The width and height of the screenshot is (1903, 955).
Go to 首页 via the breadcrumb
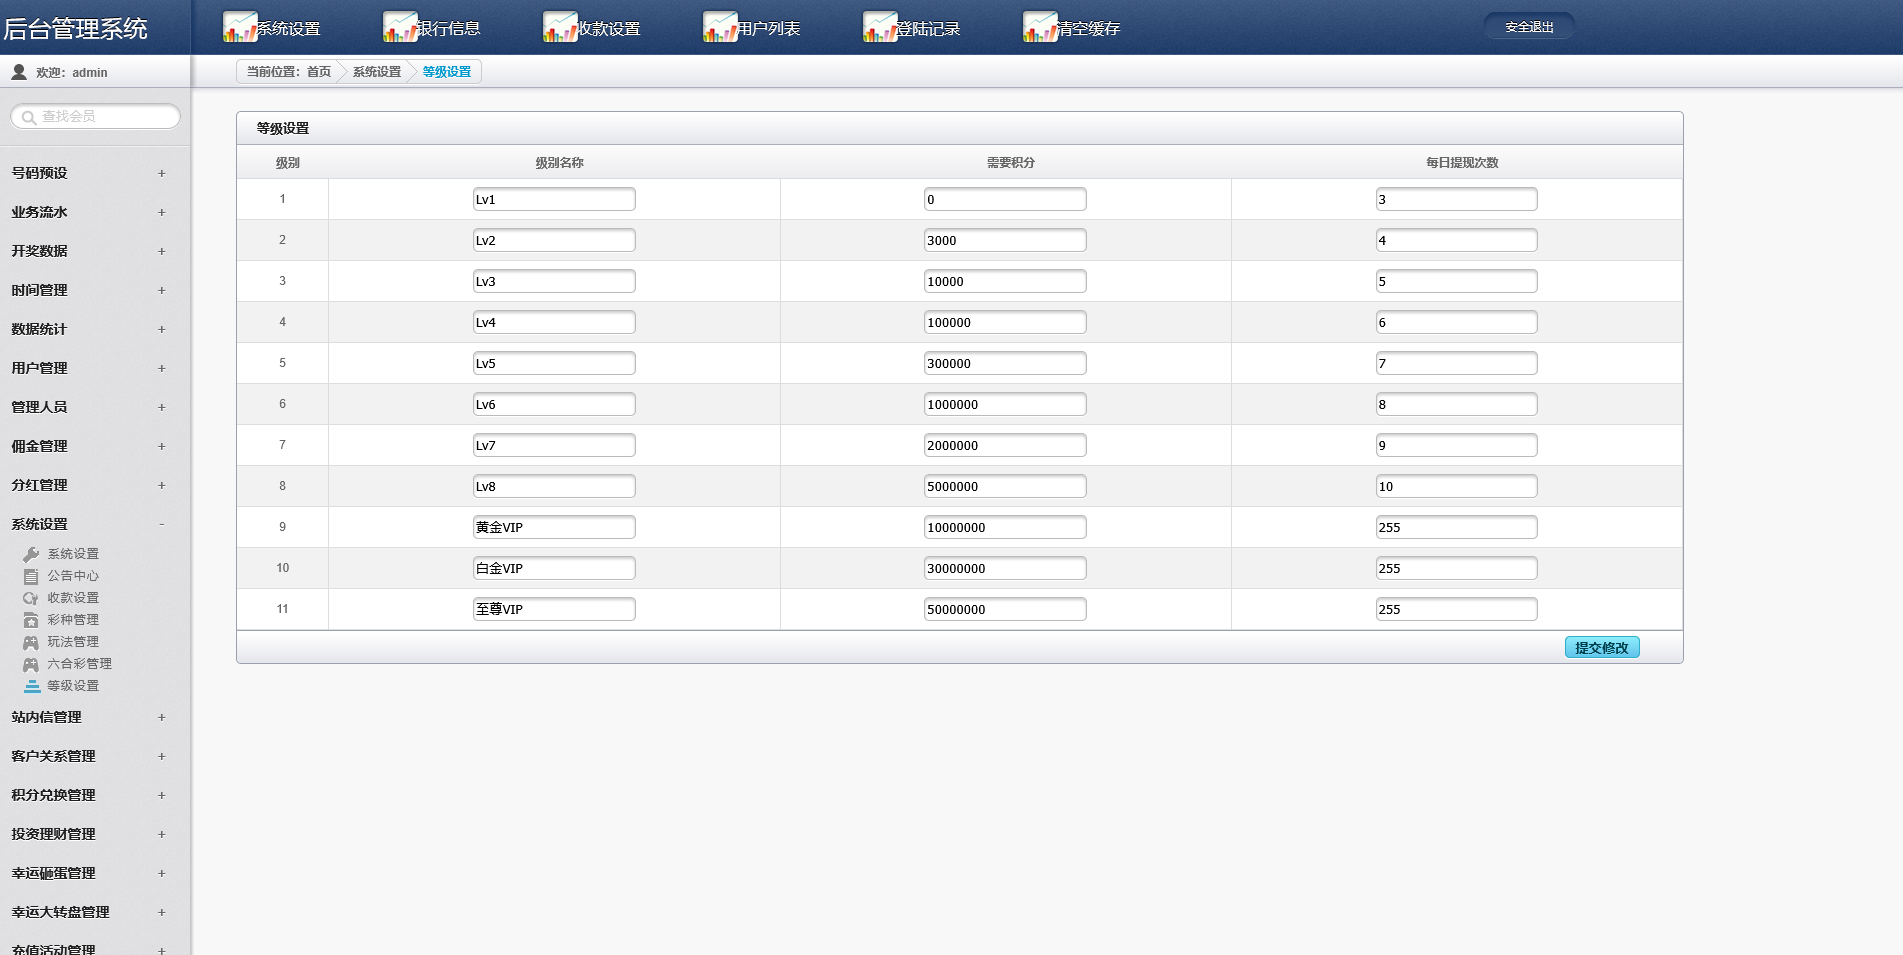(319, 72)
